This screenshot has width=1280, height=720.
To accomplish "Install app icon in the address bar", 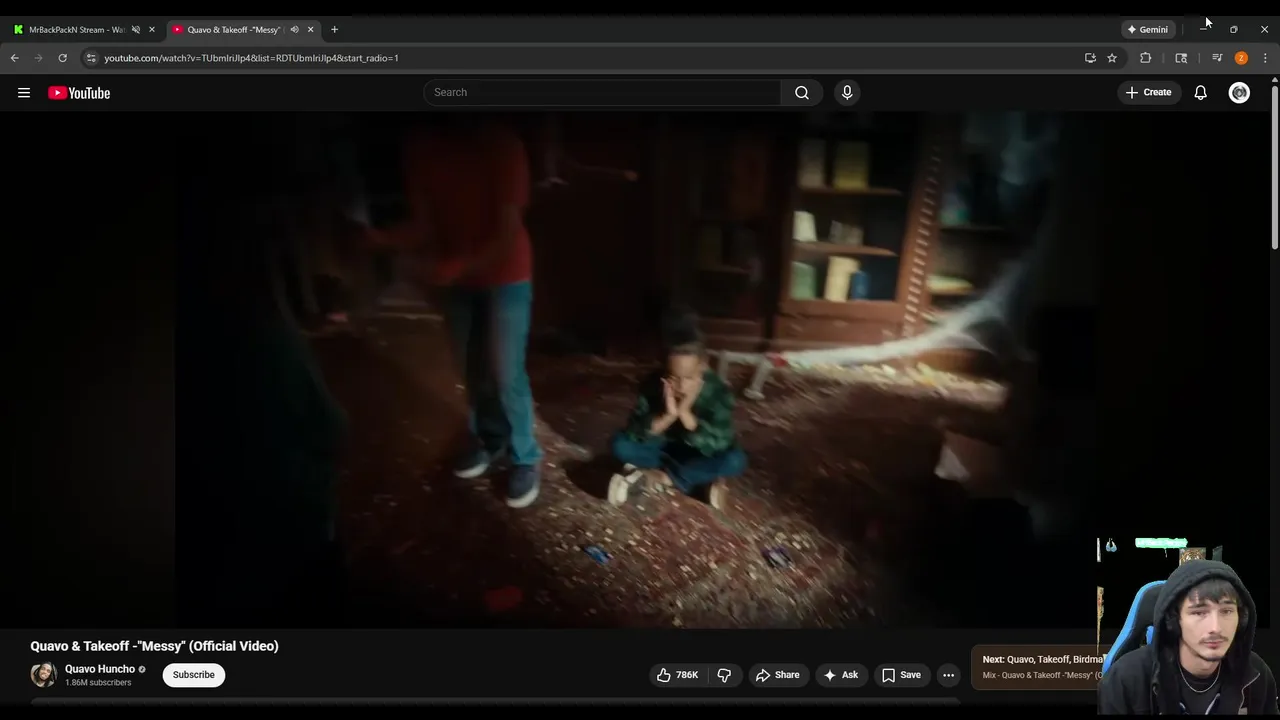I will 1090,58.
